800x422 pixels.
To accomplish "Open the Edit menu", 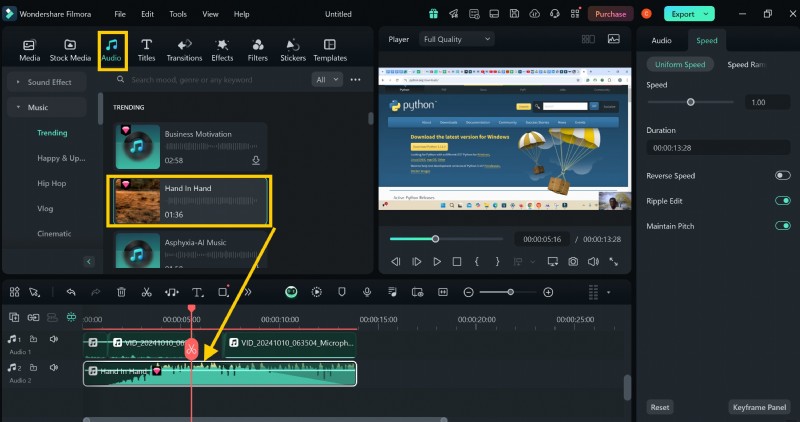I will (147, 14).
